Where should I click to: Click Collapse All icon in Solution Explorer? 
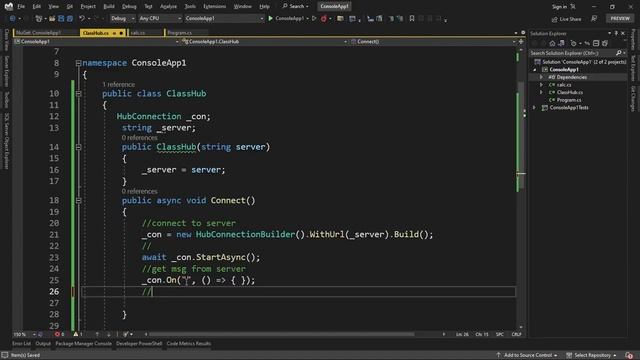[596, 43]
